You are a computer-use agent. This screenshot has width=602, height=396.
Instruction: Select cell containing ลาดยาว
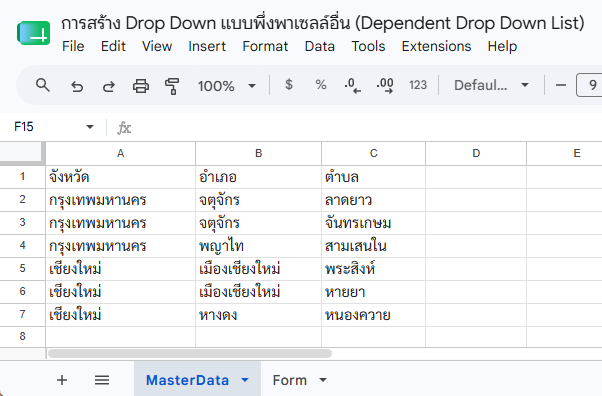click(374, 200)
